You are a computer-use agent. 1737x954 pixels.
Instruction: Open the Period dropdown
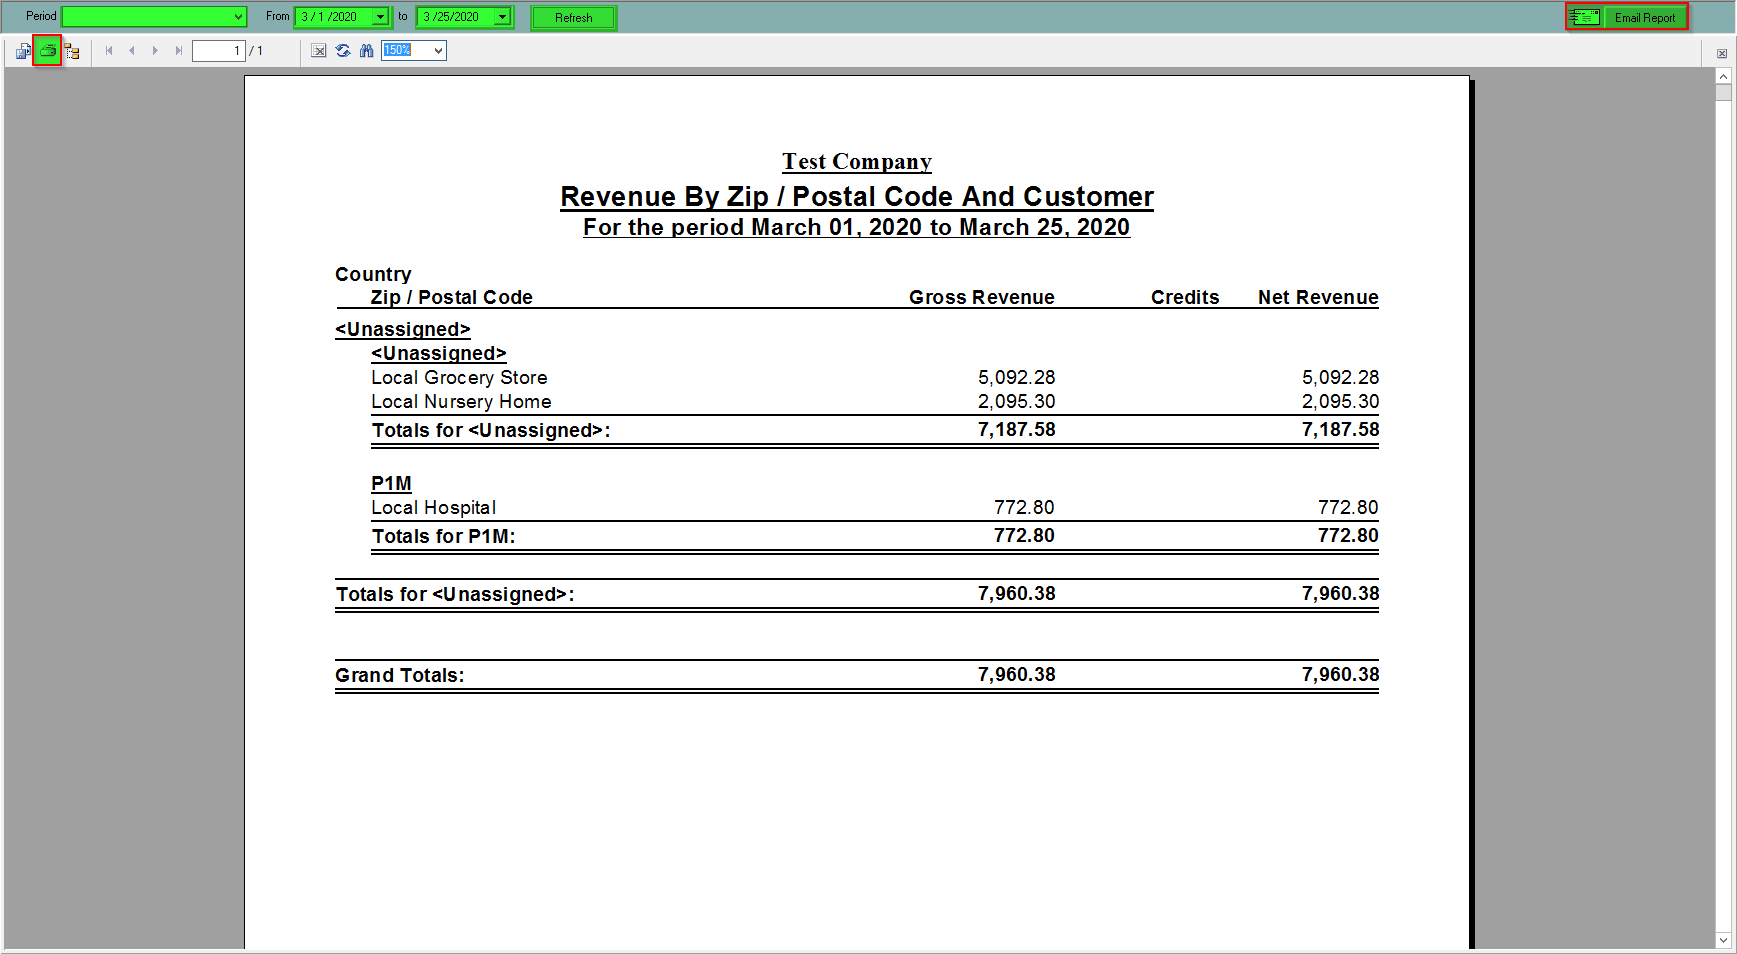238,17
